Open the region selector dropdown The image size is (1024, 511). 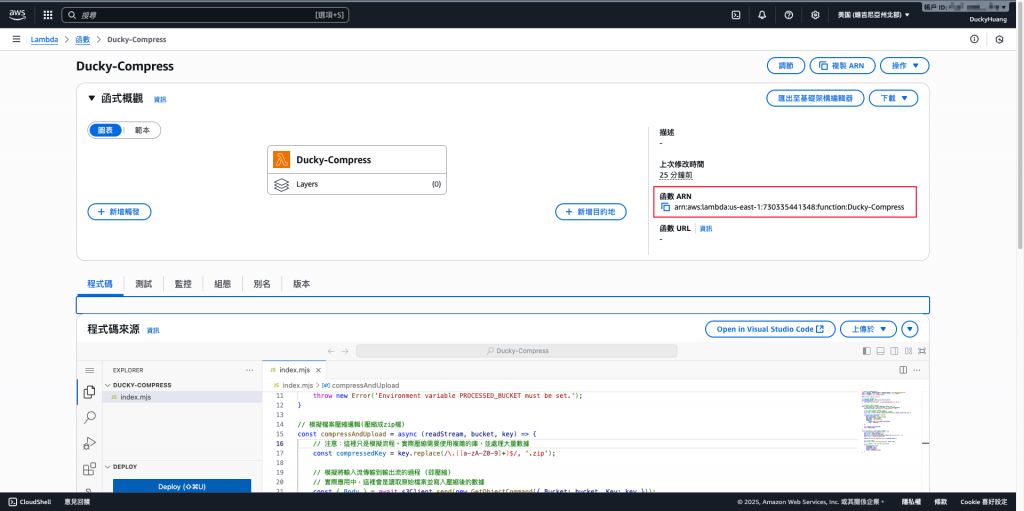[x=873, y=14]
